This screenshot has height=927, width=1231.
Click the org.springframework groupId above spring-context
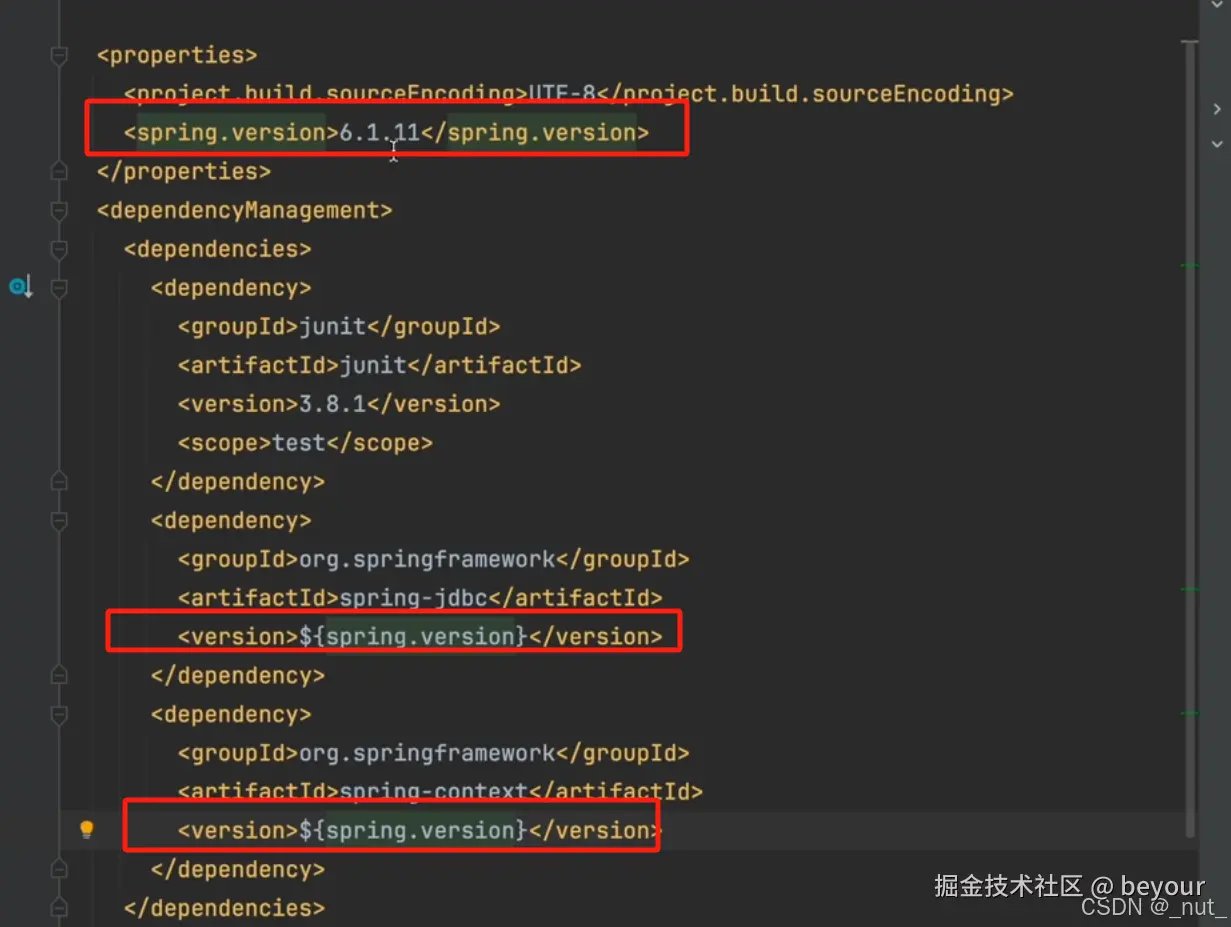coord(433,753)
